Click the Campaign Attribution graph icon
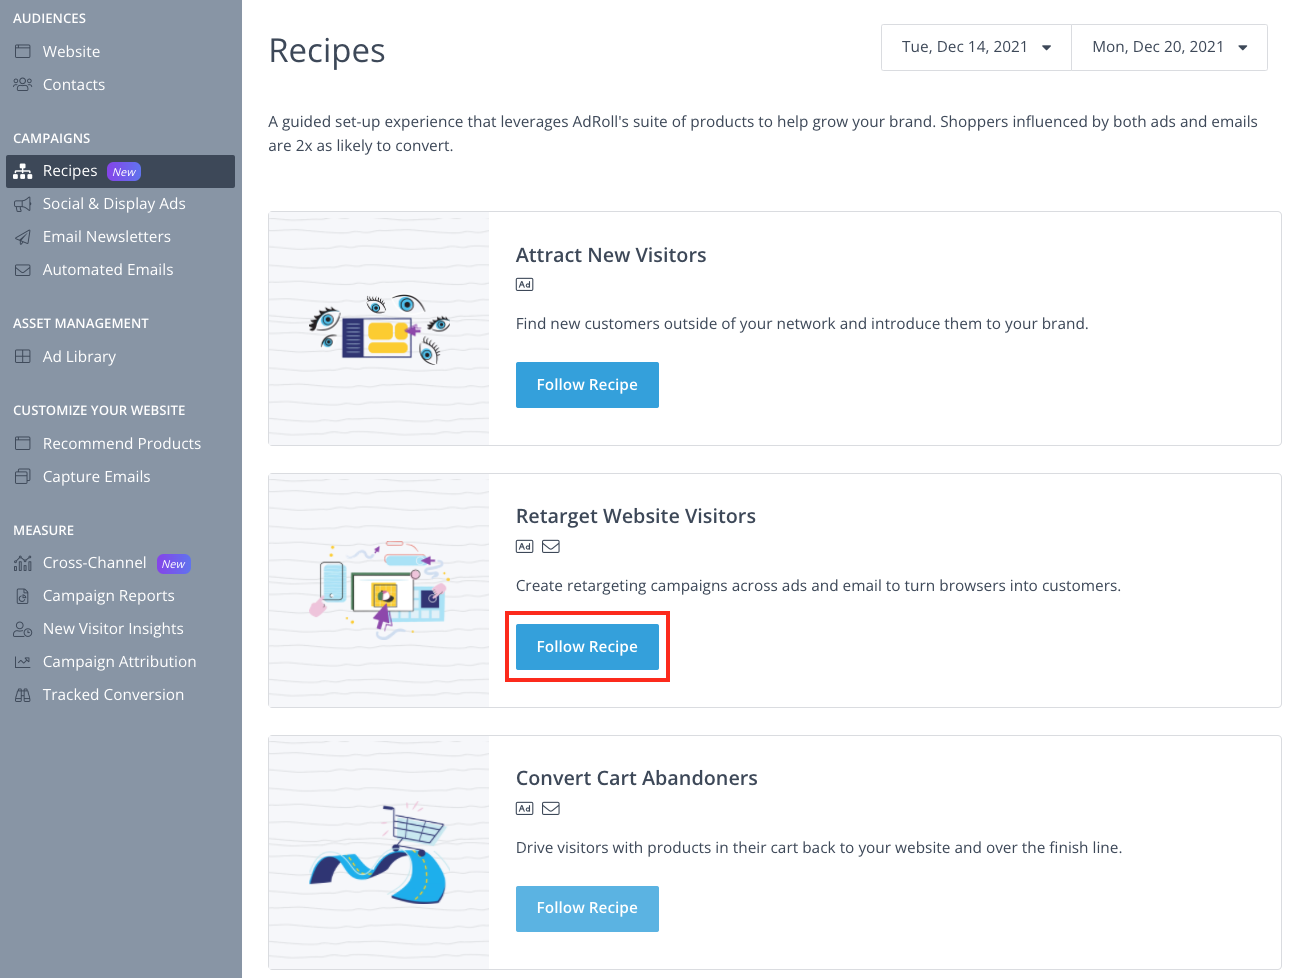1289x978 pixels. (23, 662)
